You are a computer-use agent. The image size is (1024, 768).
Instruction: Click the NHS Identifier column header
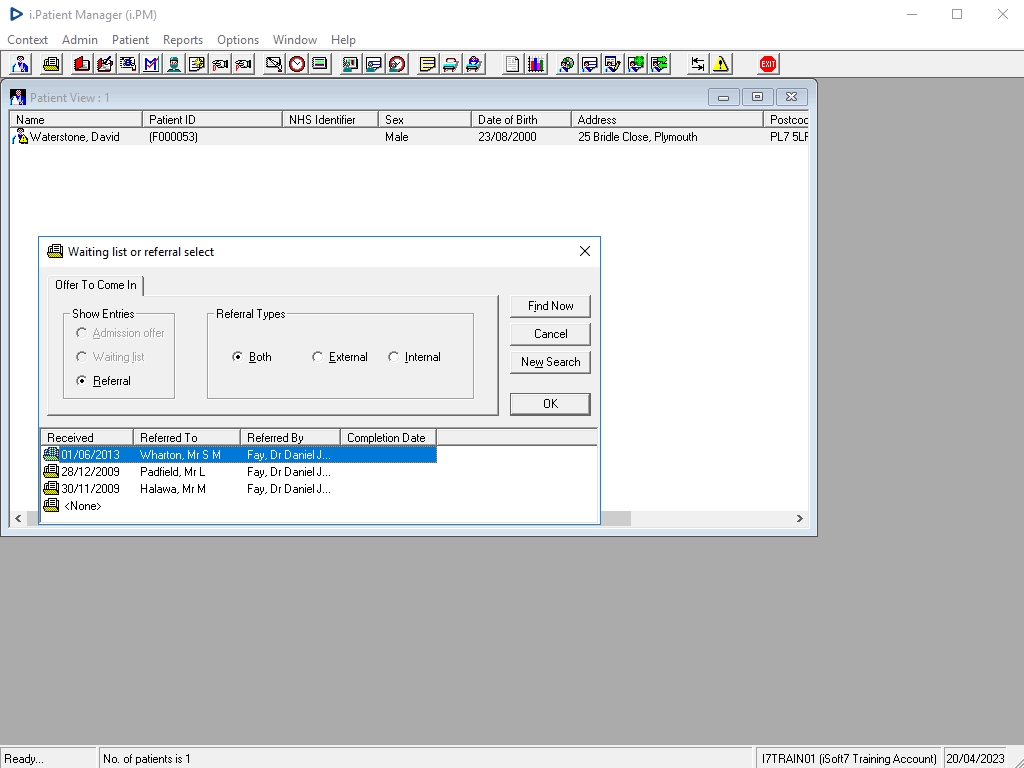[x=330, y=120]
